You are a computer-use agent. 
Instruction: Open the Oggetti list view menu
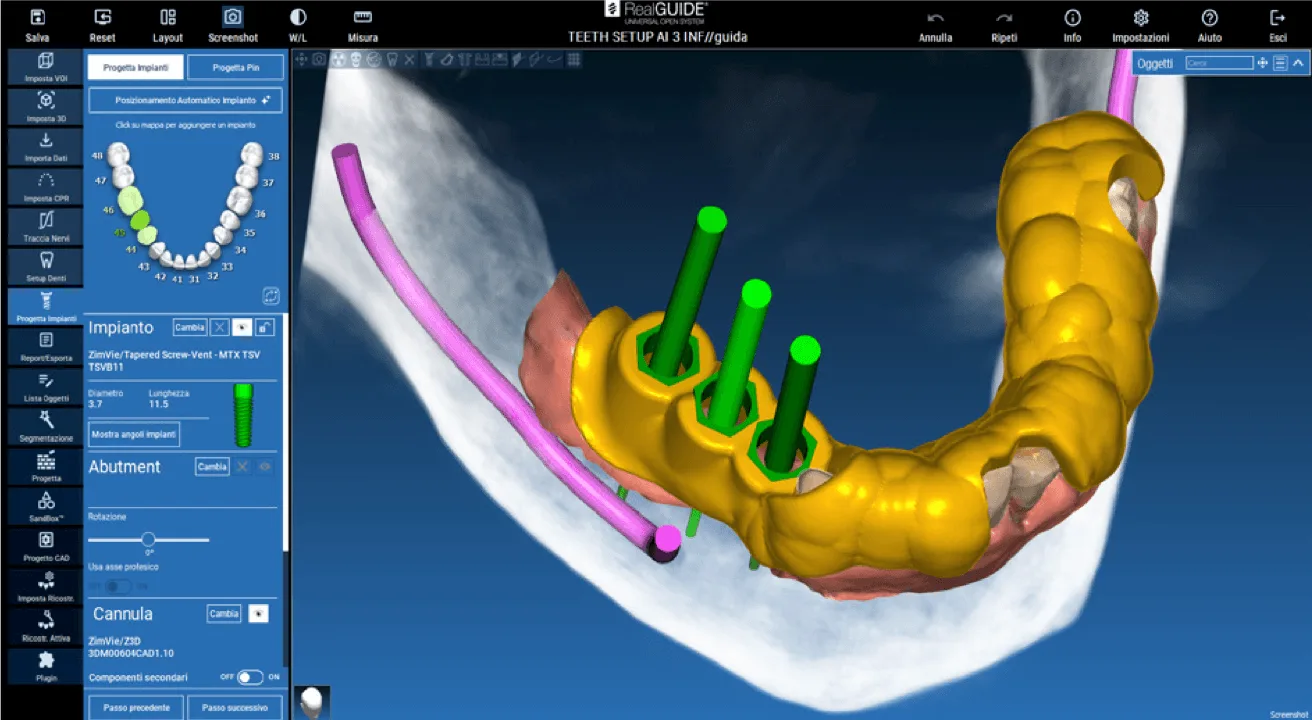(x=1280, y=63)
